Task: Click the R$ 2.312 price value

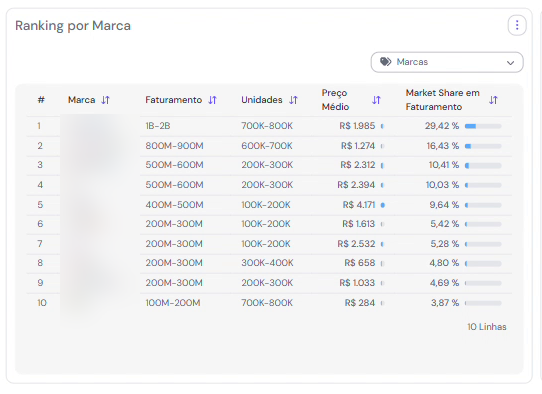Action: point(358,165)
